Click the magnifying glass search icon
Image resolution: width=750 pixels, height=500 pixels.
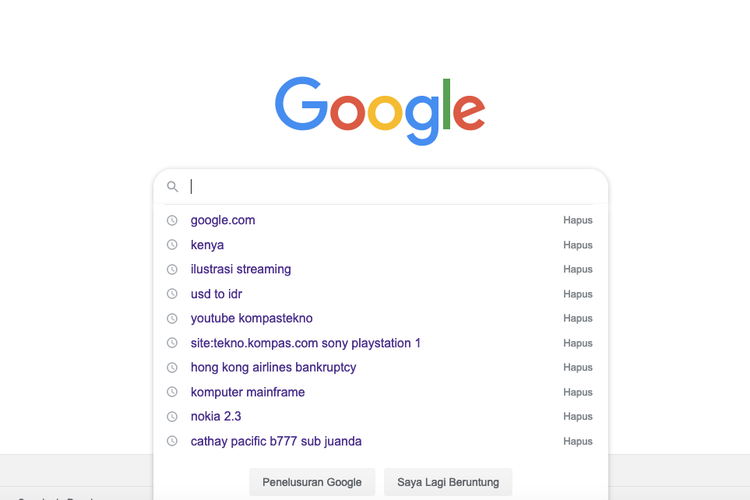click(x=172, y=187)
